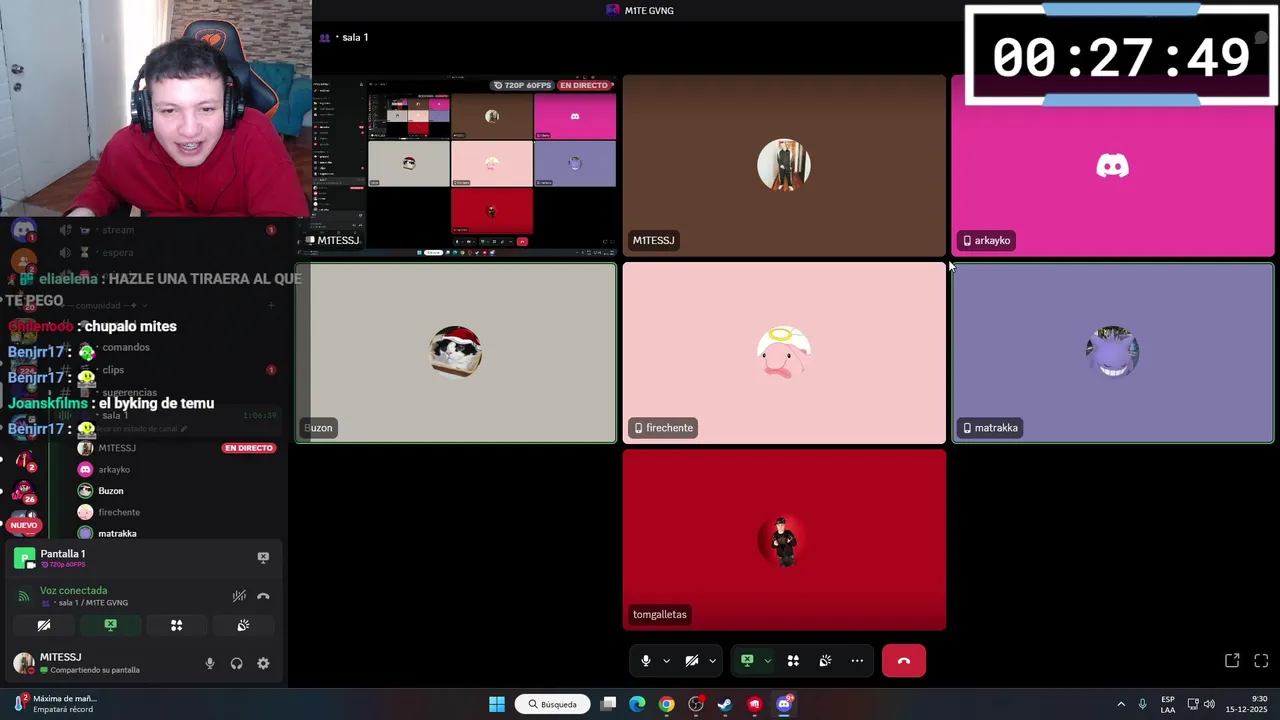Focus M1TESSJ live screen share tile

click(456, 165)
